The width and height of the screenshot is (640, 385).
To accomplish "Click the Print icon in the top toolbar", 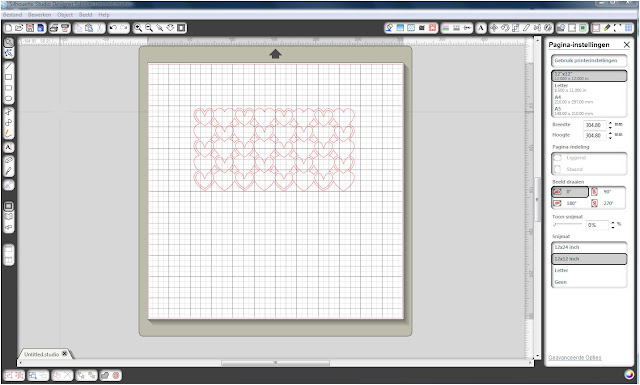I will [x=54, y=28].
